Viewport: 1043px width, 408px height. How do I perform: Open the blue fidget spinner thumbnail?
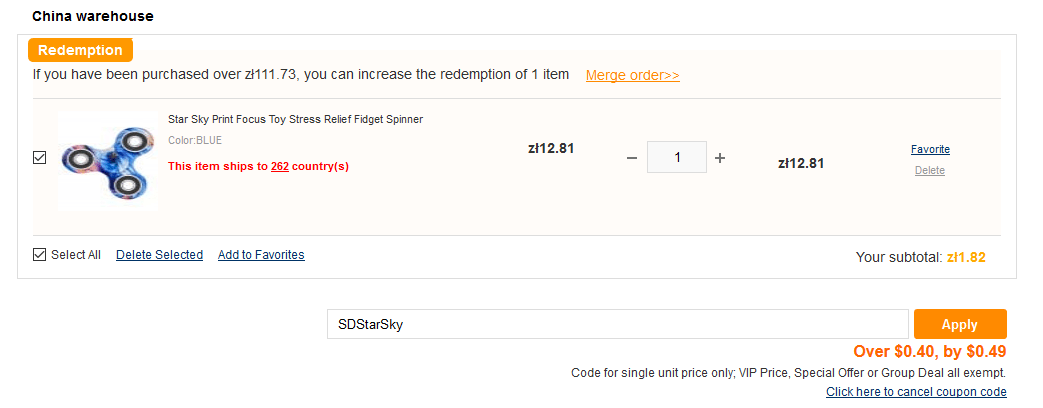(108, 160)
